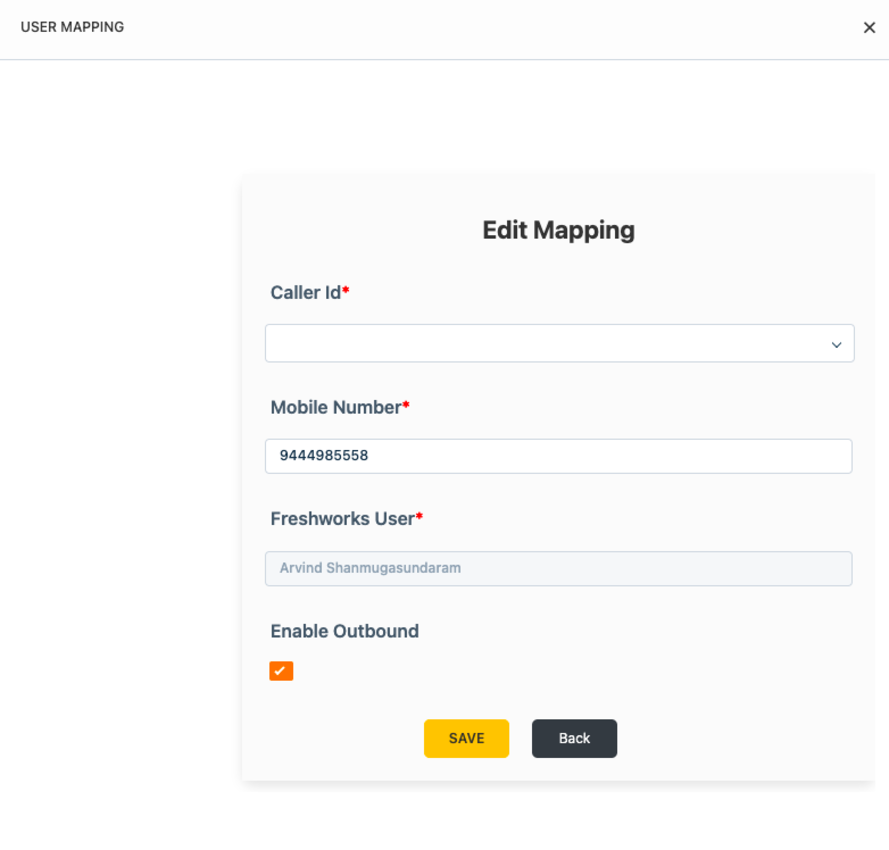Image resolution: width=889 pixels, height=850 pixels.
Task: Click the USER MAPPING title text
Action: [x=72, y=27]
